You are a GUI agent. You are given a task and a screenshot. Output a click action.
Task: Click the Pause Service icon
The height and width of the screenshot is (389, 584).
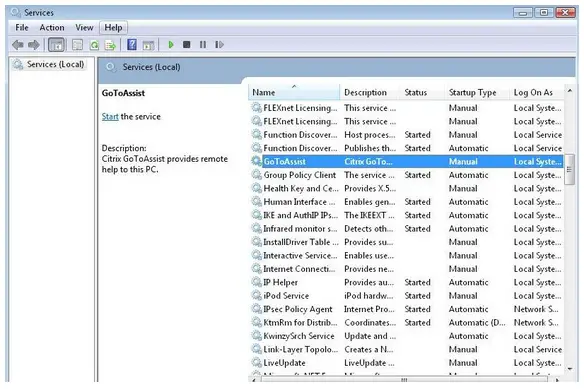[x=203, y=45]
